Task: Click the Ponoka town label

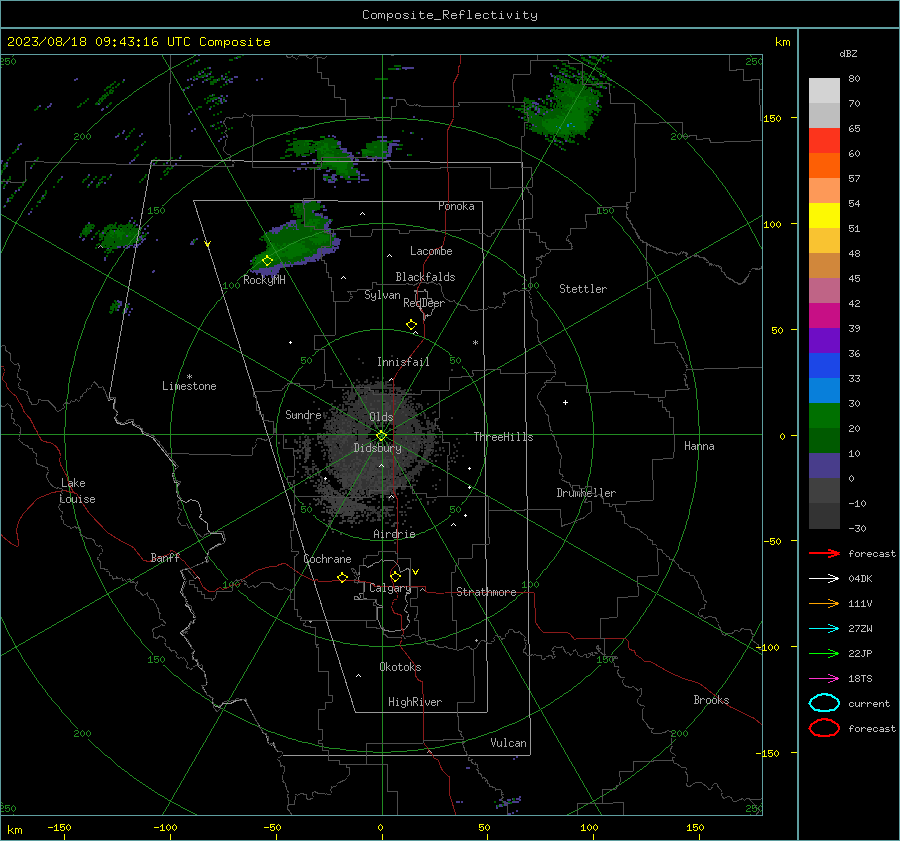Action: [456, 206]
